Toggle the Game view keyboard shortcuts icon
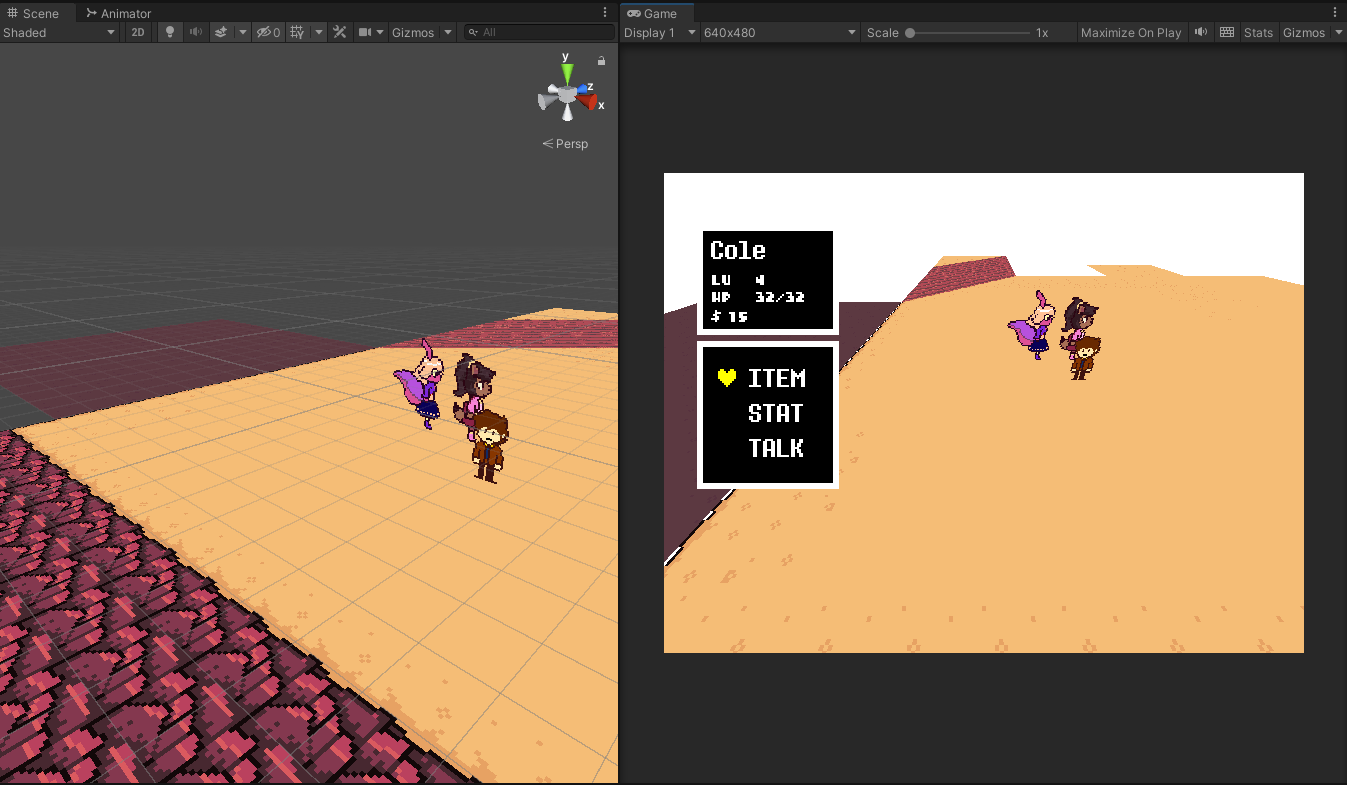 pyautogui.click(x=1227, y=32)
